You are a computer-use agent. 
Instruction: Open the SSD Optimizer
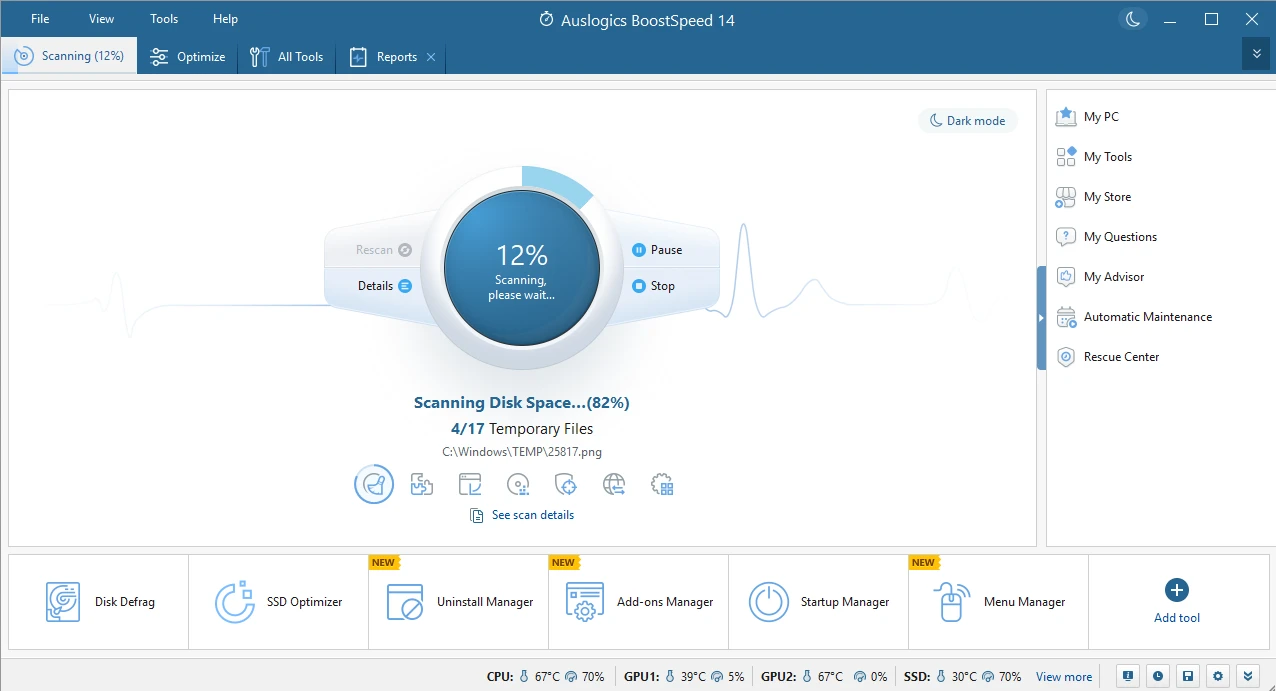[x=277, y=601]
